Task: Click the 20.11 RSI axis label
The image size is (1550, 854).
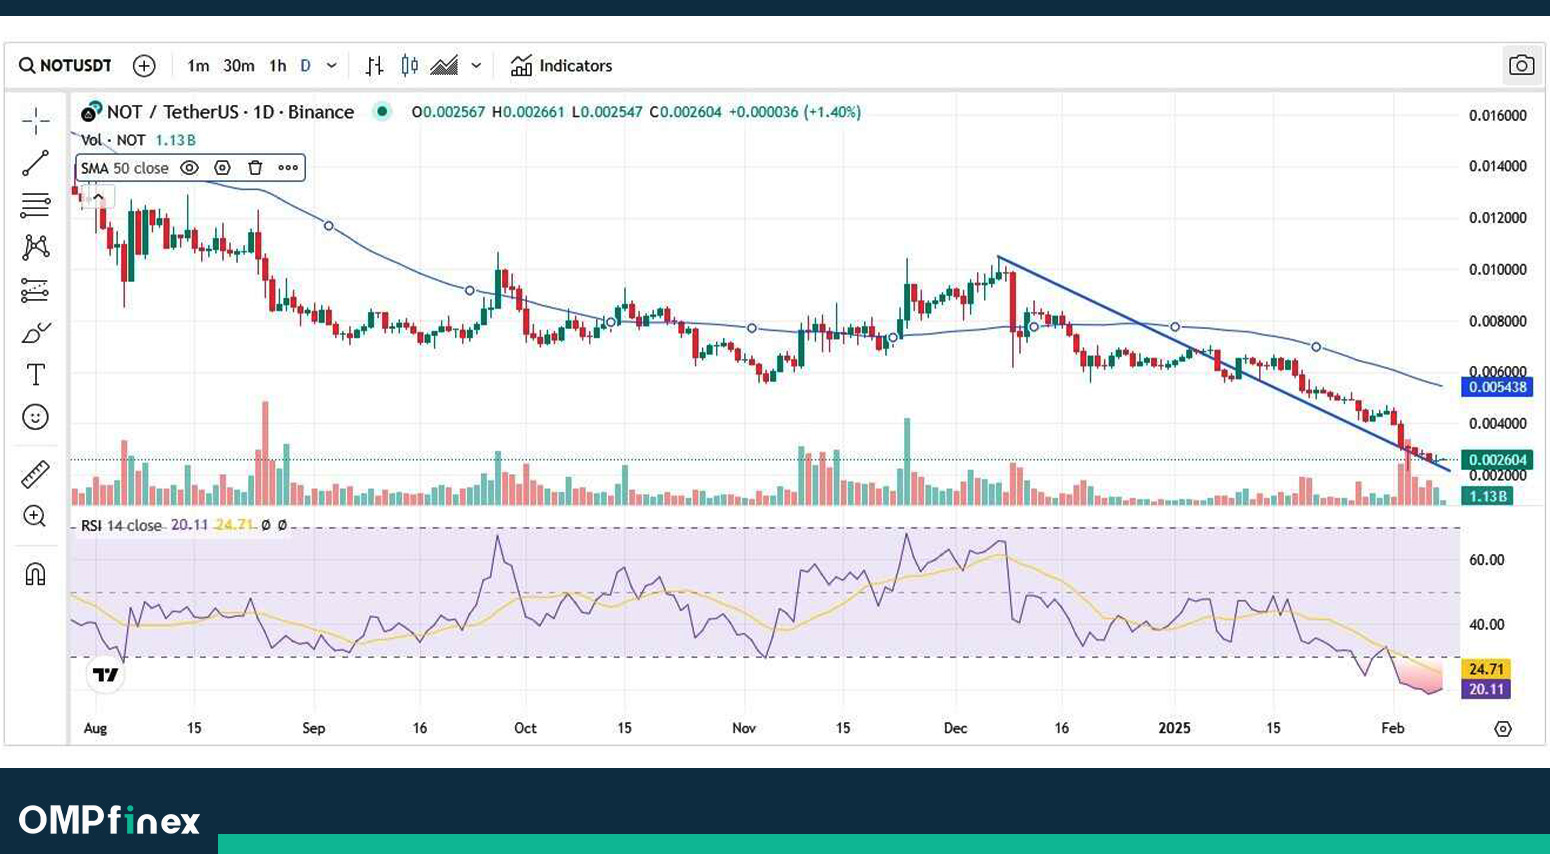Action: [x=1486, y=689]
